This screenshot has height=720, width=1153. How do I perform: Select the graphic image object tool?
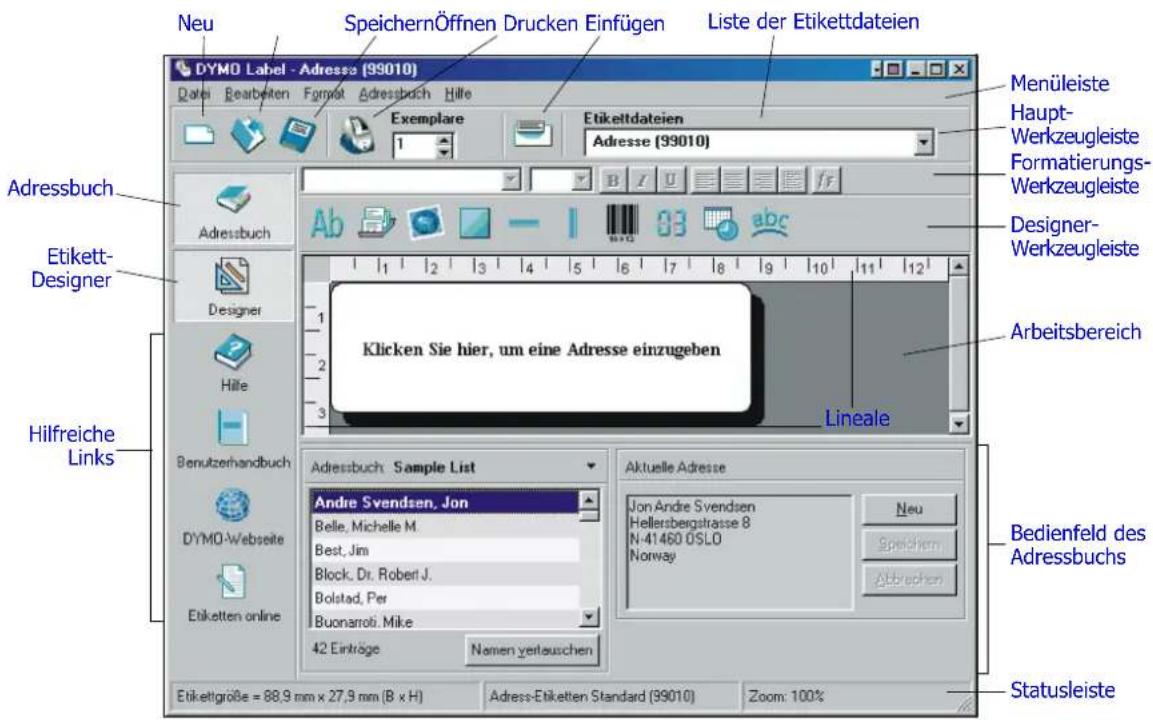[426, 223]
